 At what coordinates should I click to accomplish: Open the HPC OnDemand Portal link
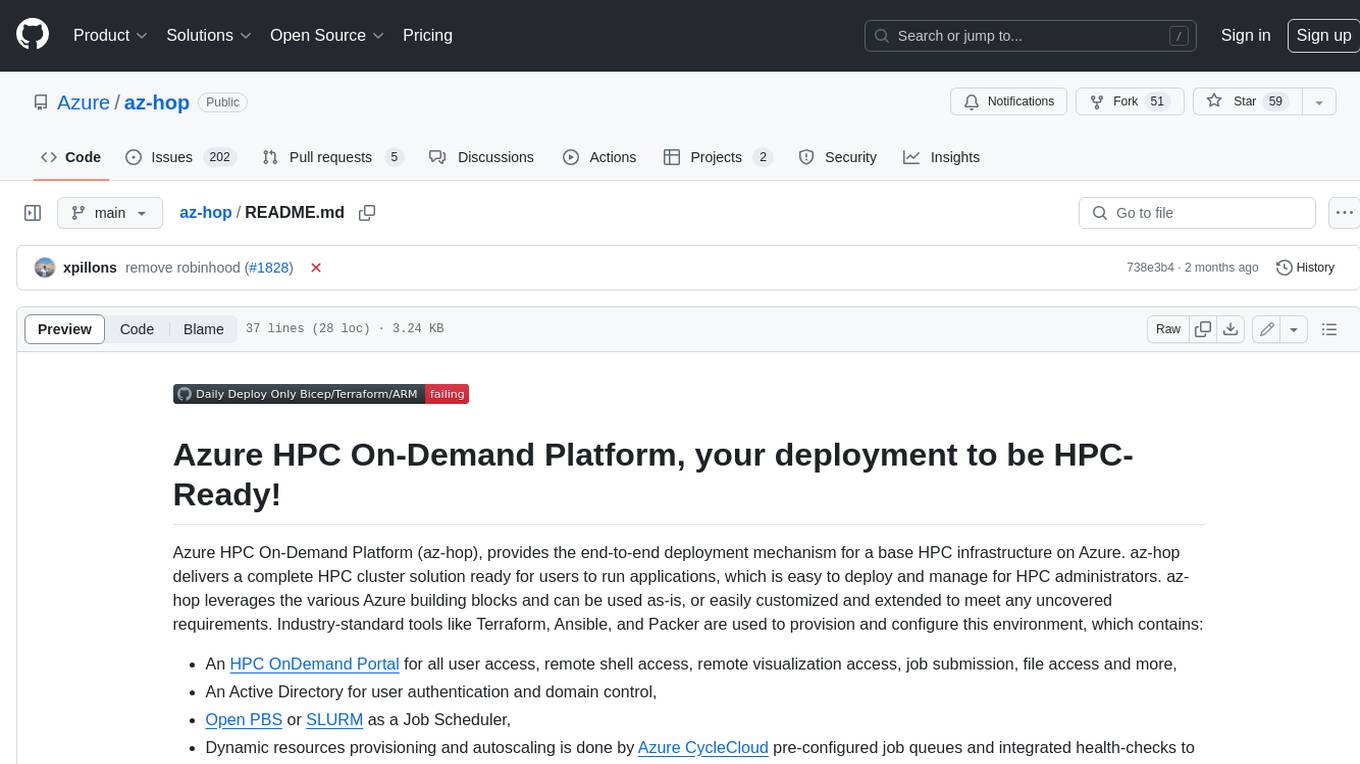pyautogui.click(x=314, y=664)
